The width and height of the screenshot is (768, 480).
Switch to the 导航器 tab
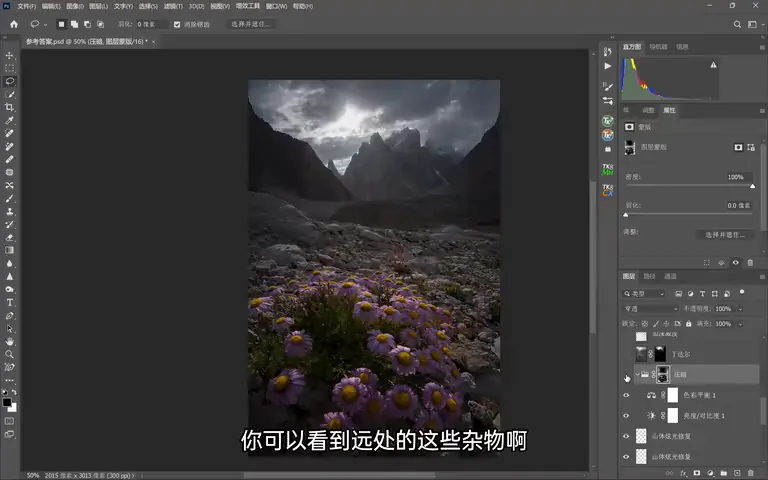(x=658, y=47)
